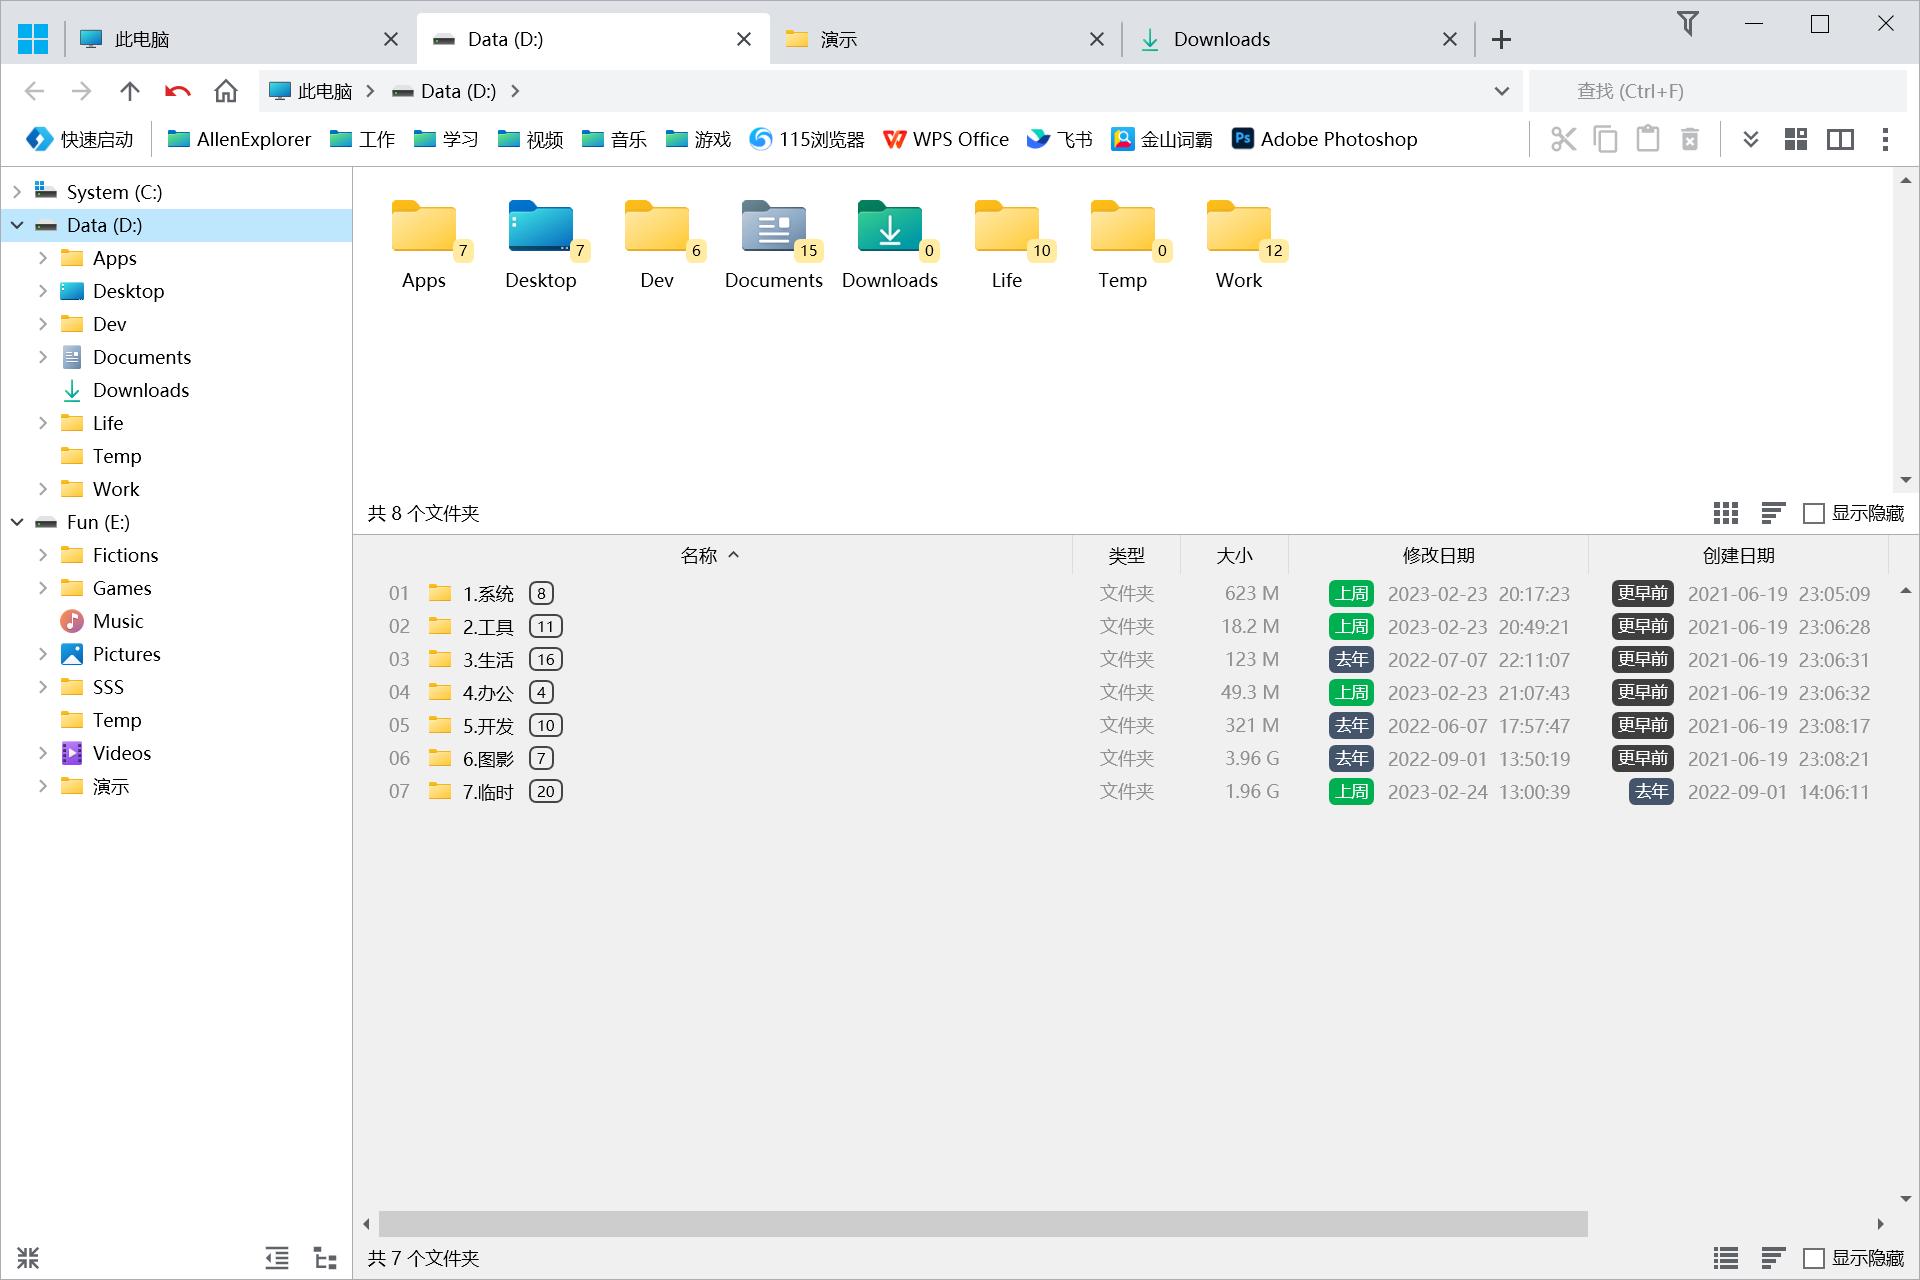
Task: Switch upper pane to grid view
Action: (x=1725, y=513)
